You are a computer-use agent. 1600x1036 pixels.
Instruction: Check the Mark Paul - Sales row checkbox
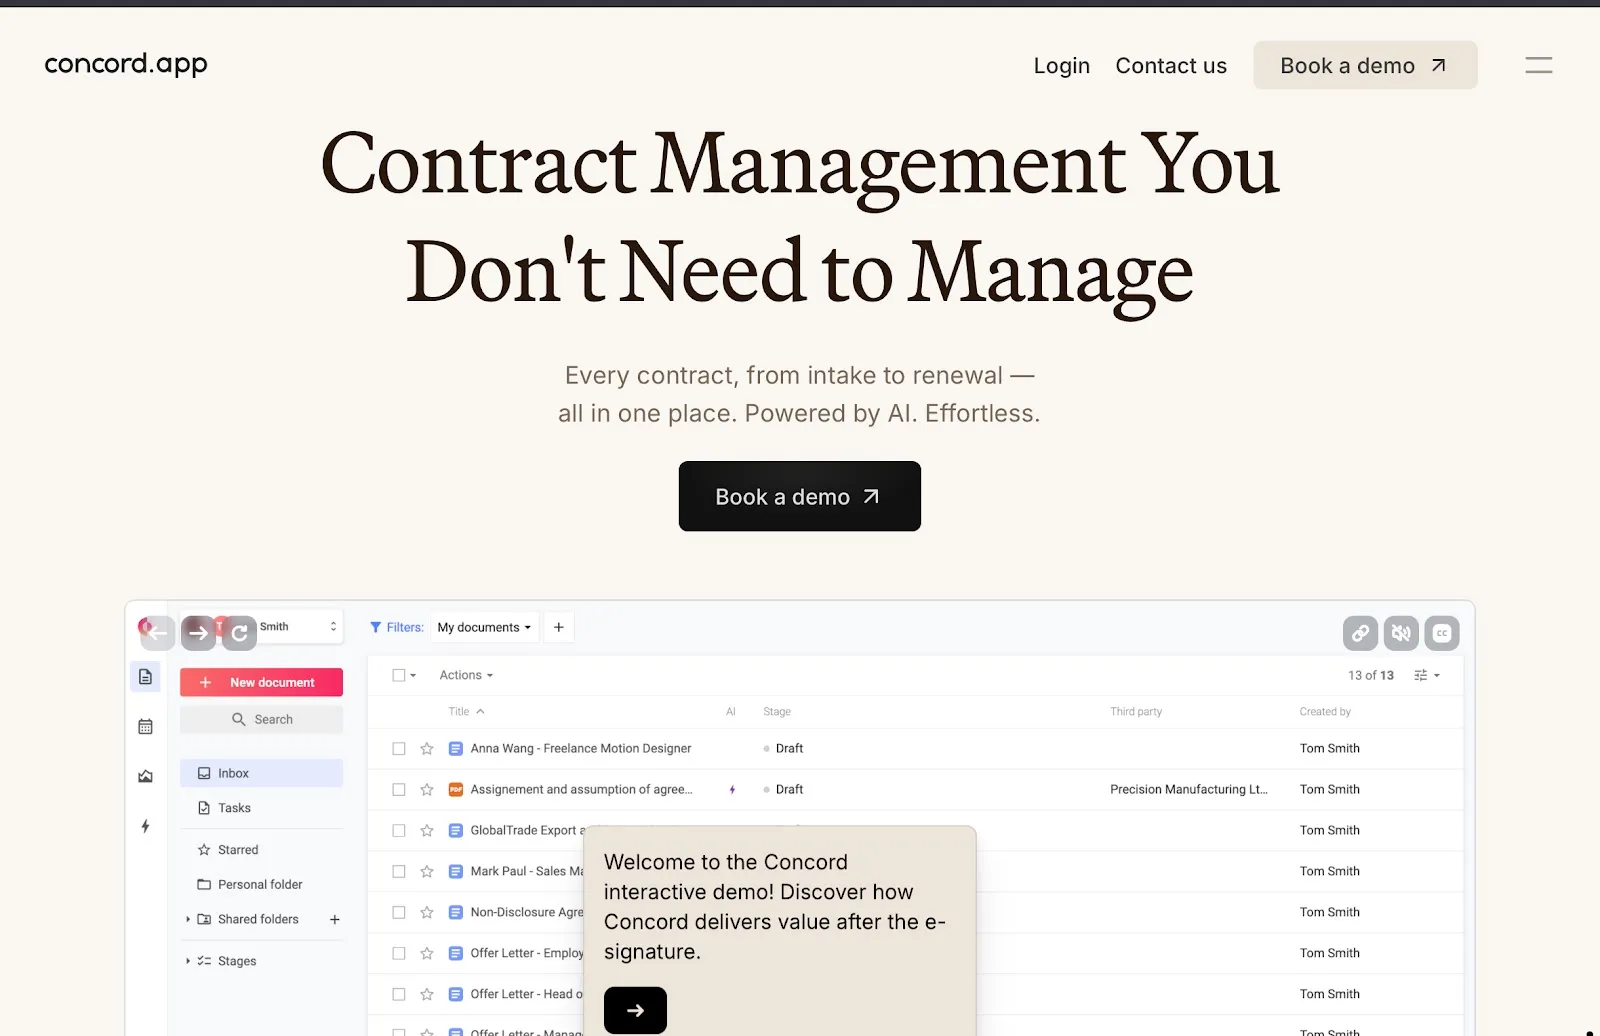coord(399,871)
